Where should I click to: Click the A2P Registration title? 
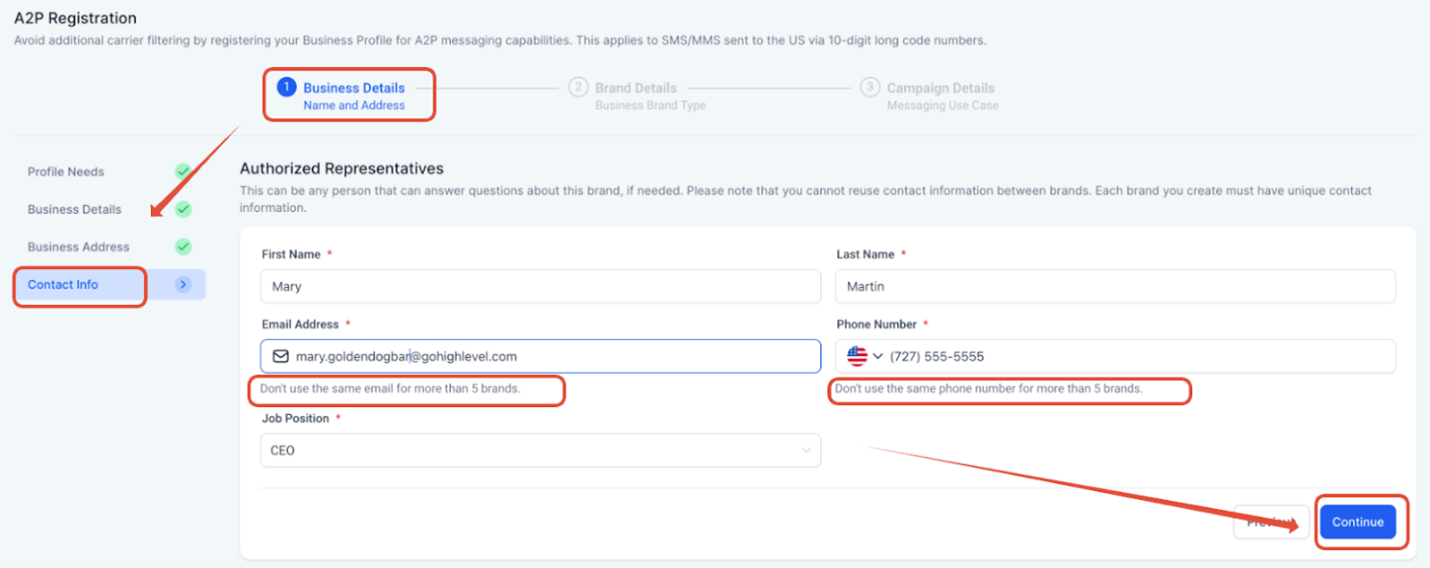click(75, 18)
